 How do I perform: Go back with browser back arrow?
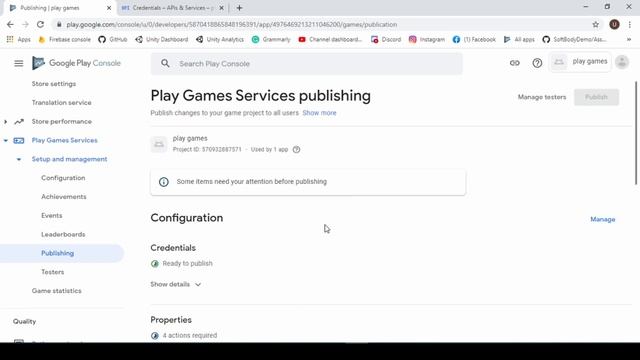pyautogui.click(x=10, y=24)
